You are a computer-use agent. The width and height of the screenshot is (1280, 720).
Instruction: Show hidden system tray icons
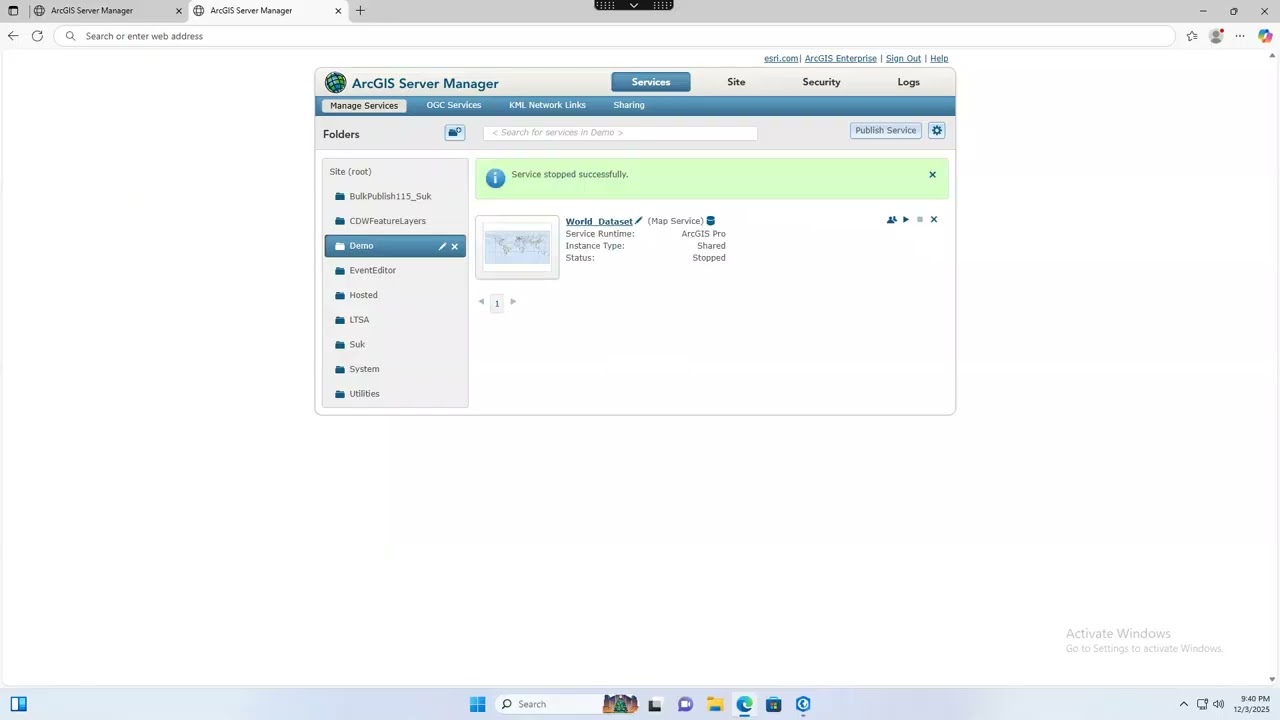(x=1184, y=704)
